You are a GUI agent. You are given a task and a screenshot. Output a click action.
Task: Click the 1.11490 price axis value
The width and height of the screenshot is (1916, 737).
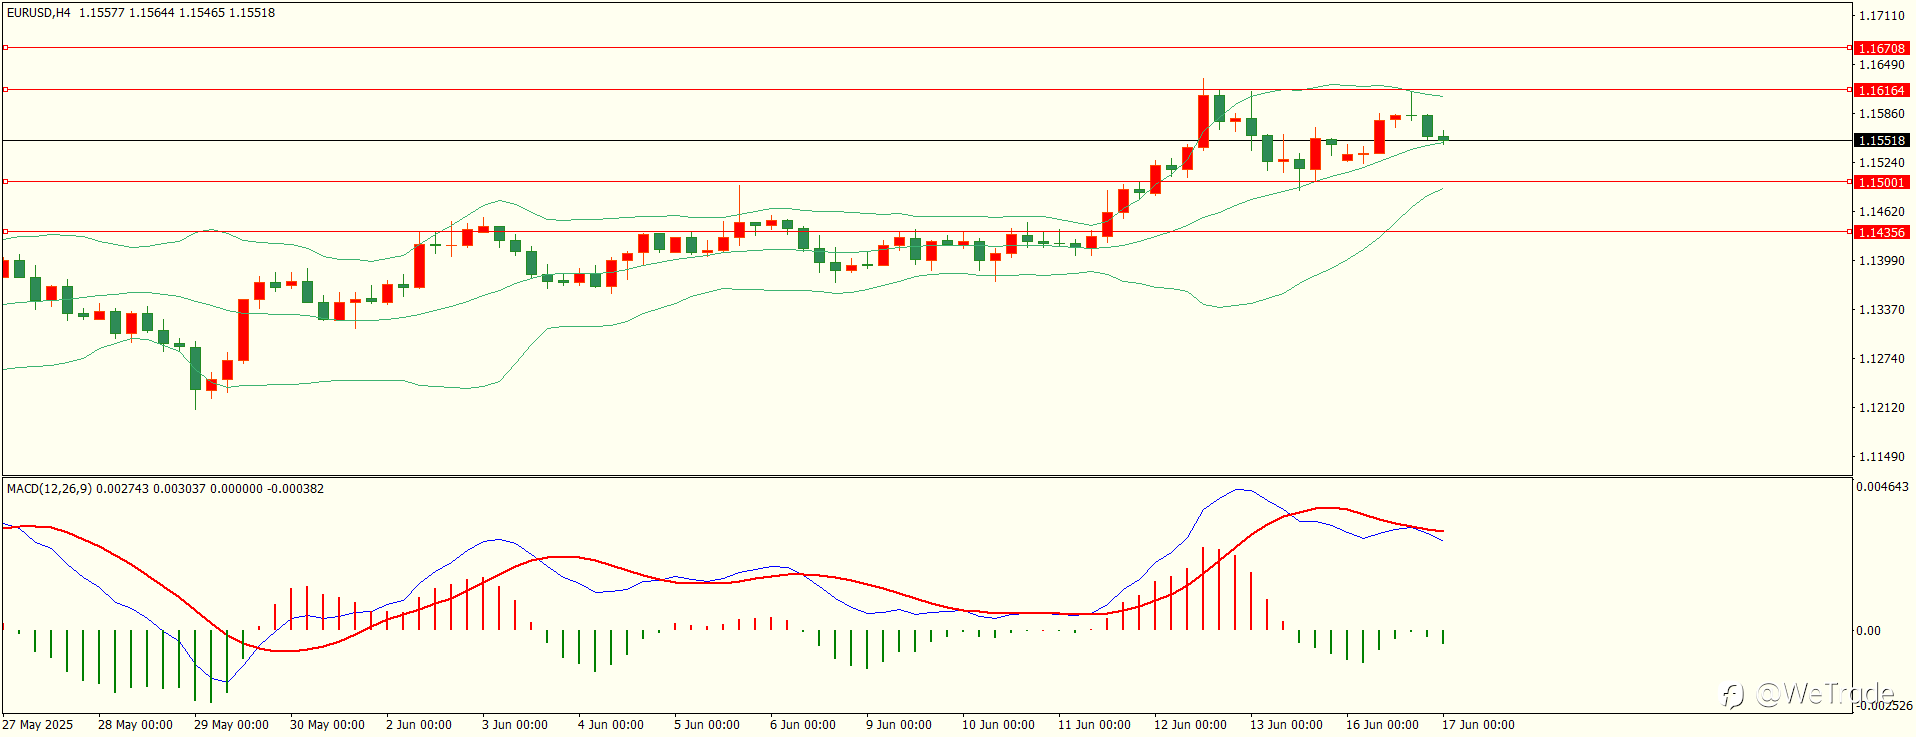(x=1881, y=457)
